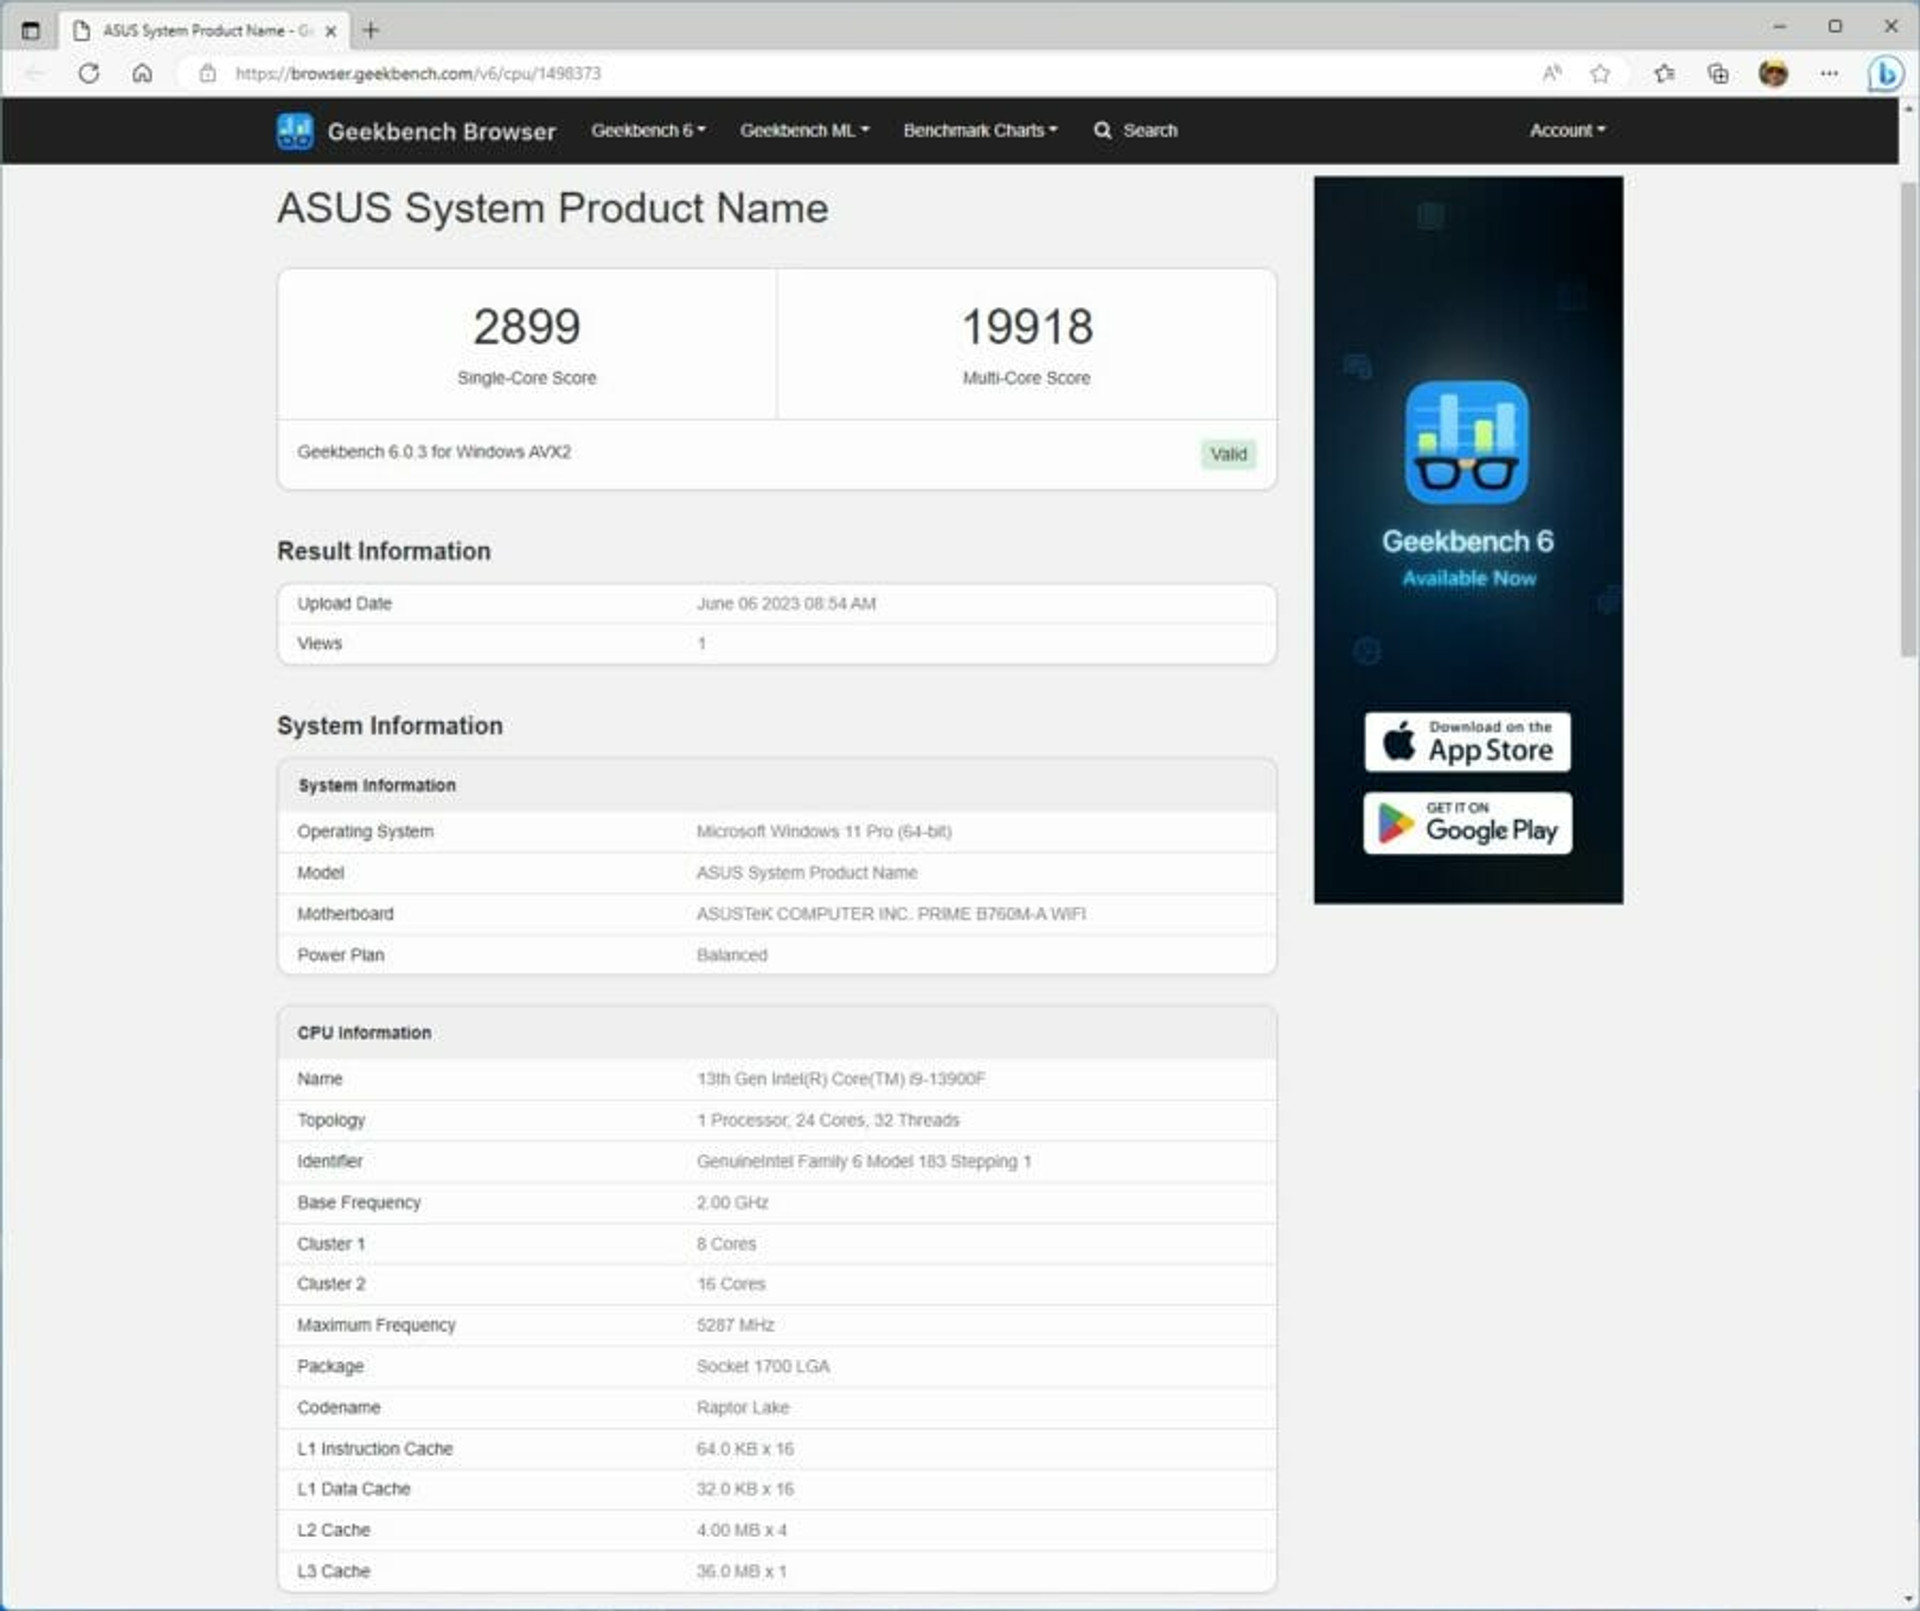Click Download on the App Store button
This screenshot has width=1920, height=1611.
pyautogui.click(x=1467, y=741)
